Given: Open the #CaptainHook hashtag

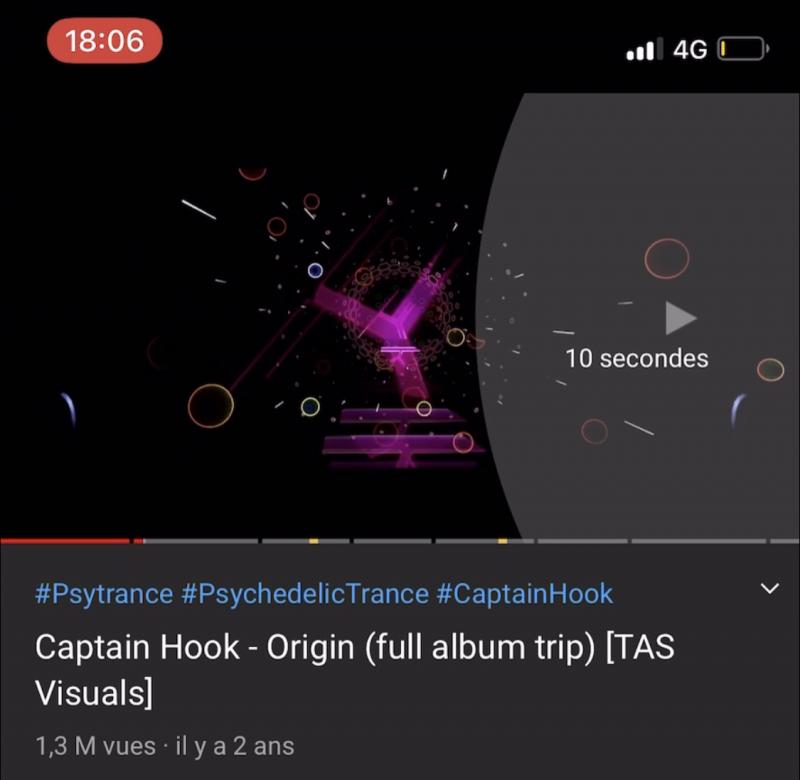Looking at the screenshot, I should point(524,594).
